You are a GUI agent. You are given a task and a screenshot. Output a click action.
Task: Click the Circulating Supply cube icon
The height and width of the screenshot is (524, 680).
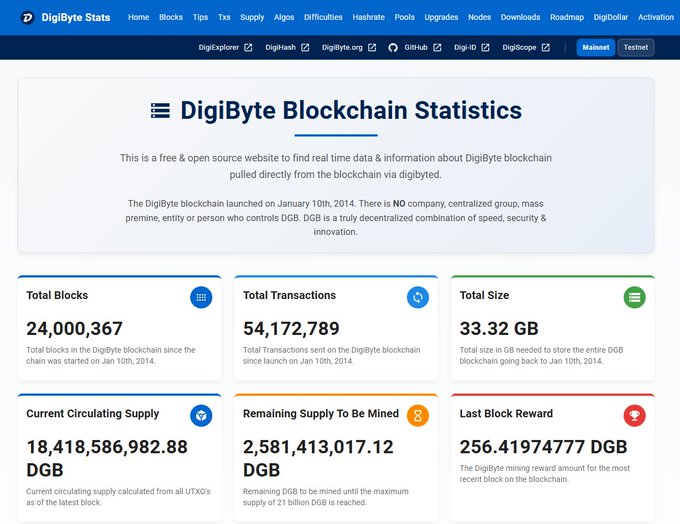201,416
